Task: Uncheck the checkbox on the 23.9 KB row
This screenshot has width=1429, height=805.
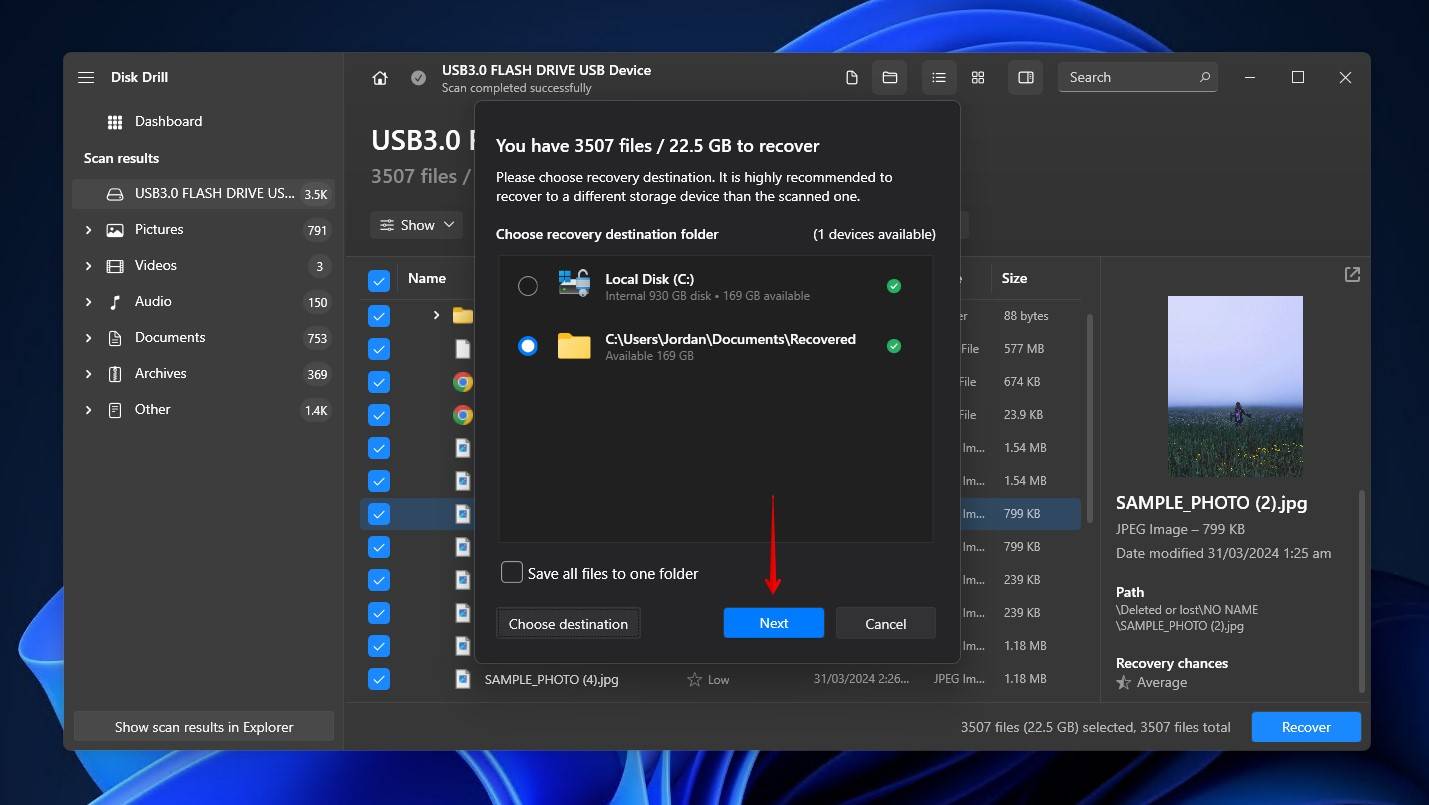Action: click(x=379, y=415)
